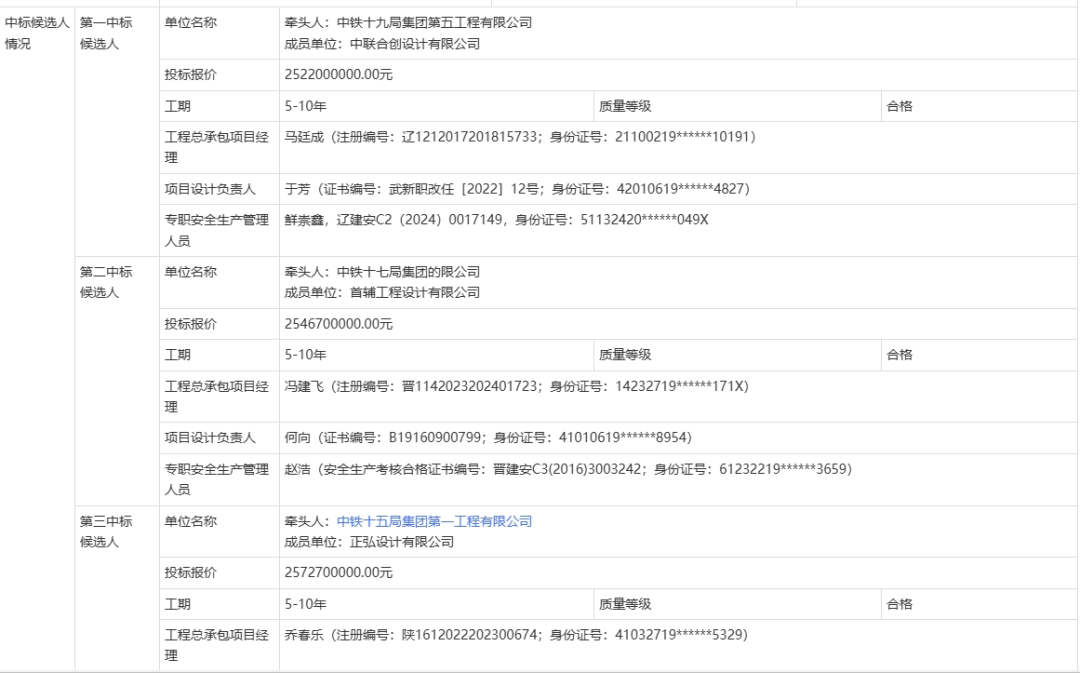Viewport: 1080px width, 673px height.
Task: Click 工程总承包项目经理 label beside 乔春乐
Action: click(216, 645)
